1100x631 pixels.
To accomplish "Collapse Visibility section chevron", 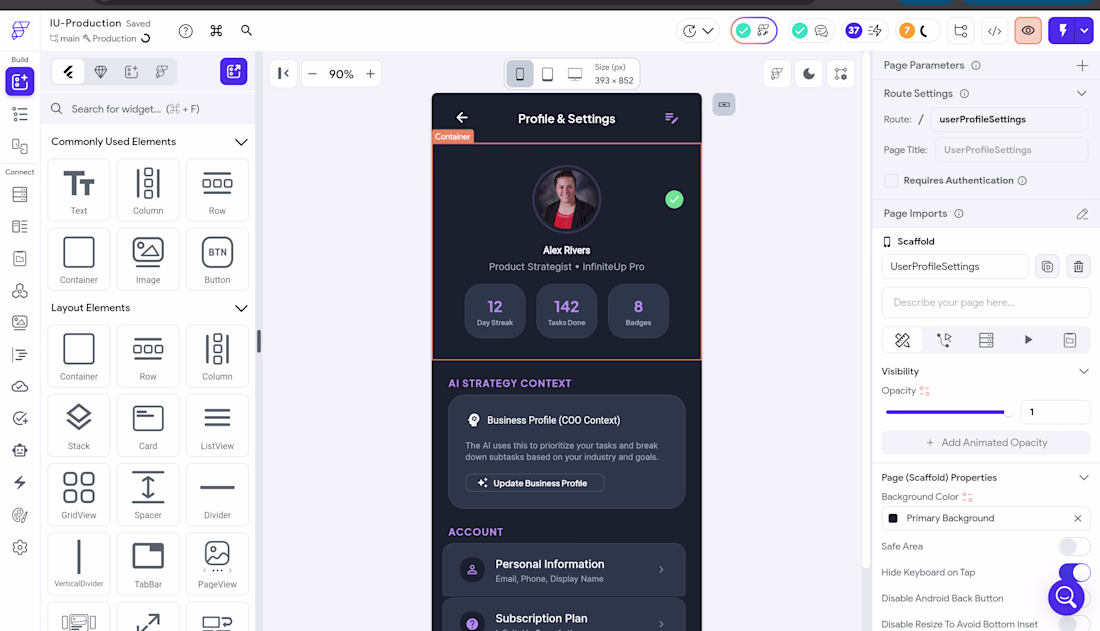I will click(x=1083, y=371).
